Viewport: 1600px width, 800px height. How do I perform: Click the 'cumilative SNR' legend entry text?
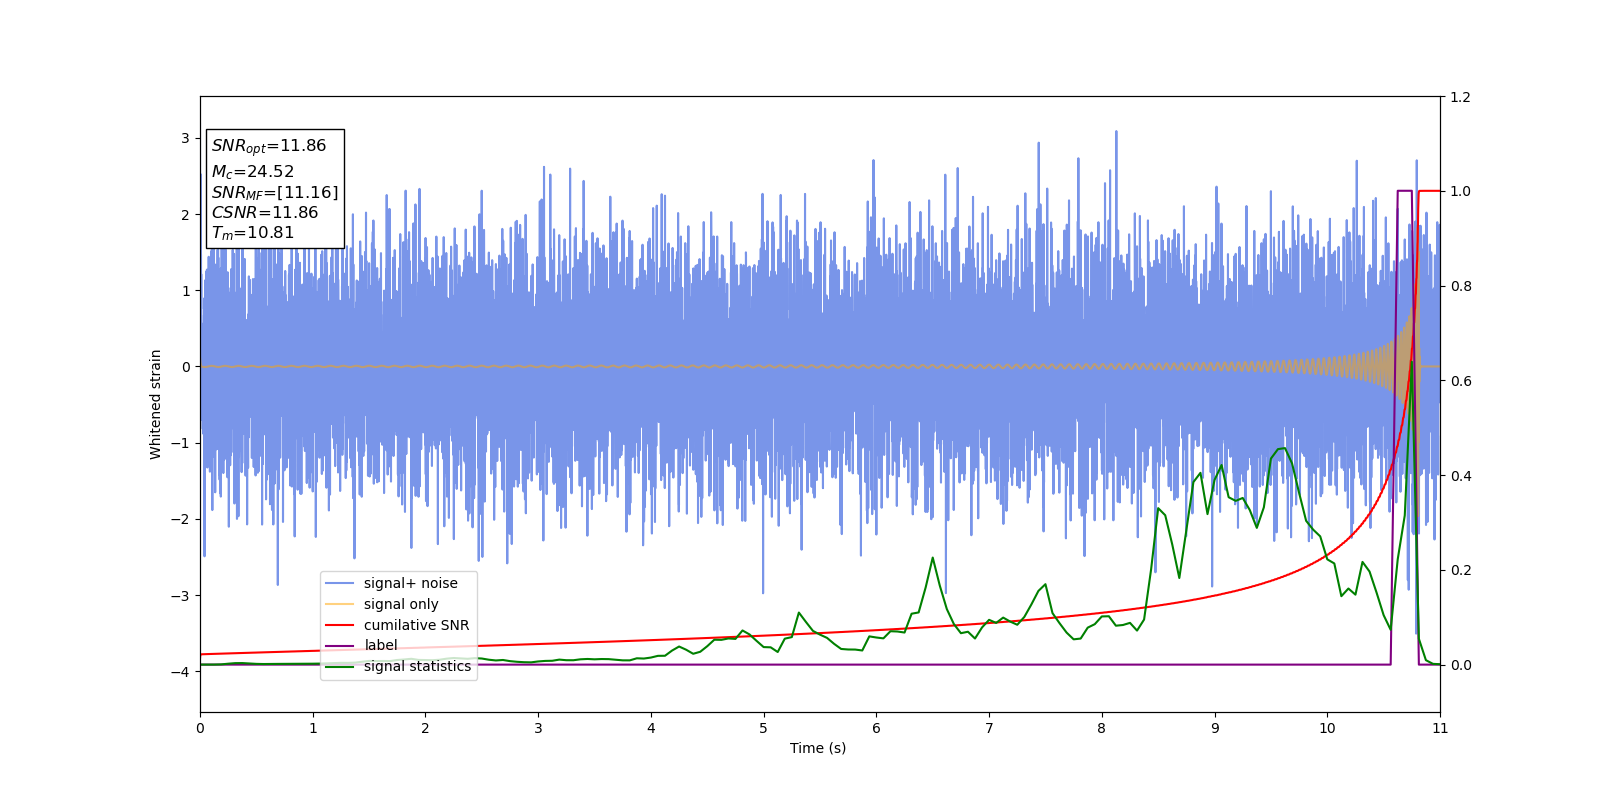click(x=416, y=625)
